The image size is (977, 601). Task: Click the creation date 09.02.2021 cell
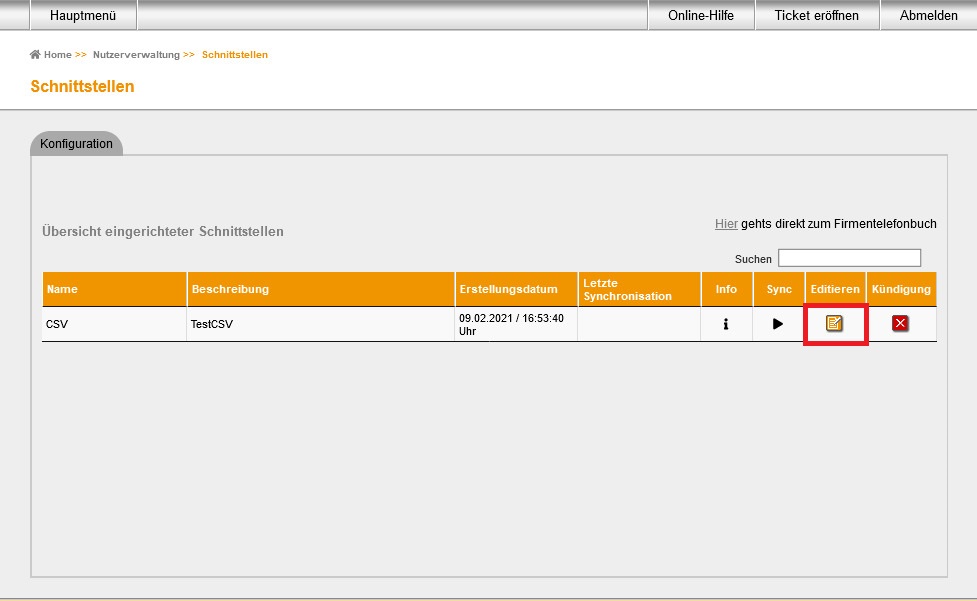[517, 324]
